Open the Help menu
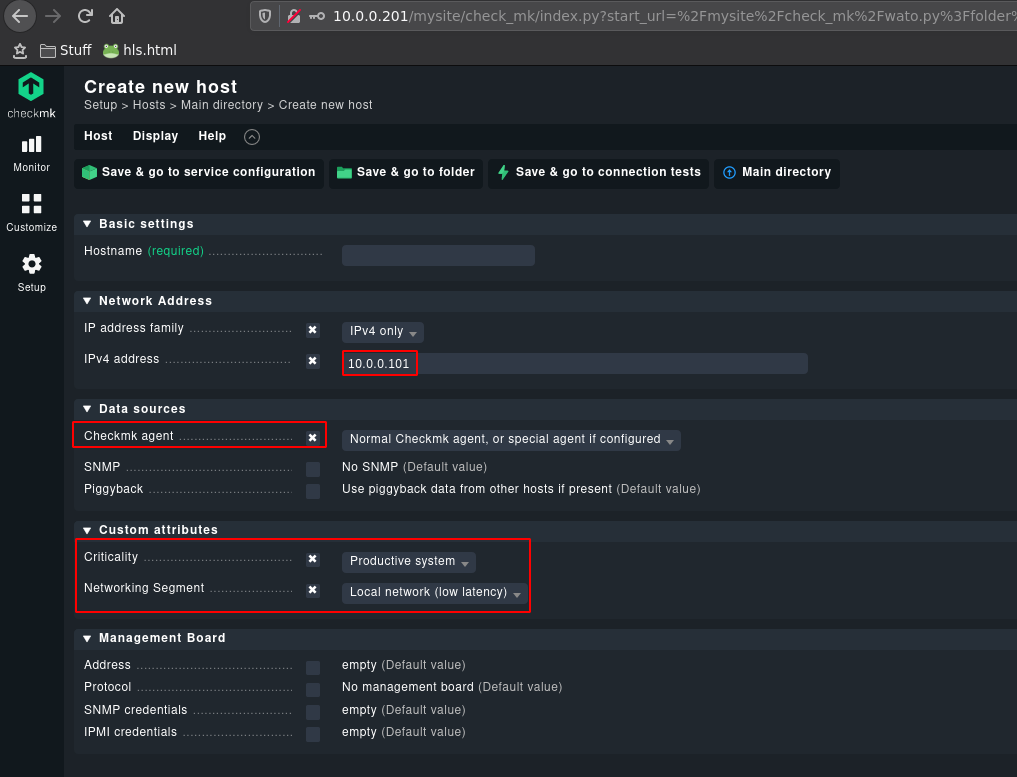Image resolution: width=1017 pixels, height=777 pixels. point(212,136)
